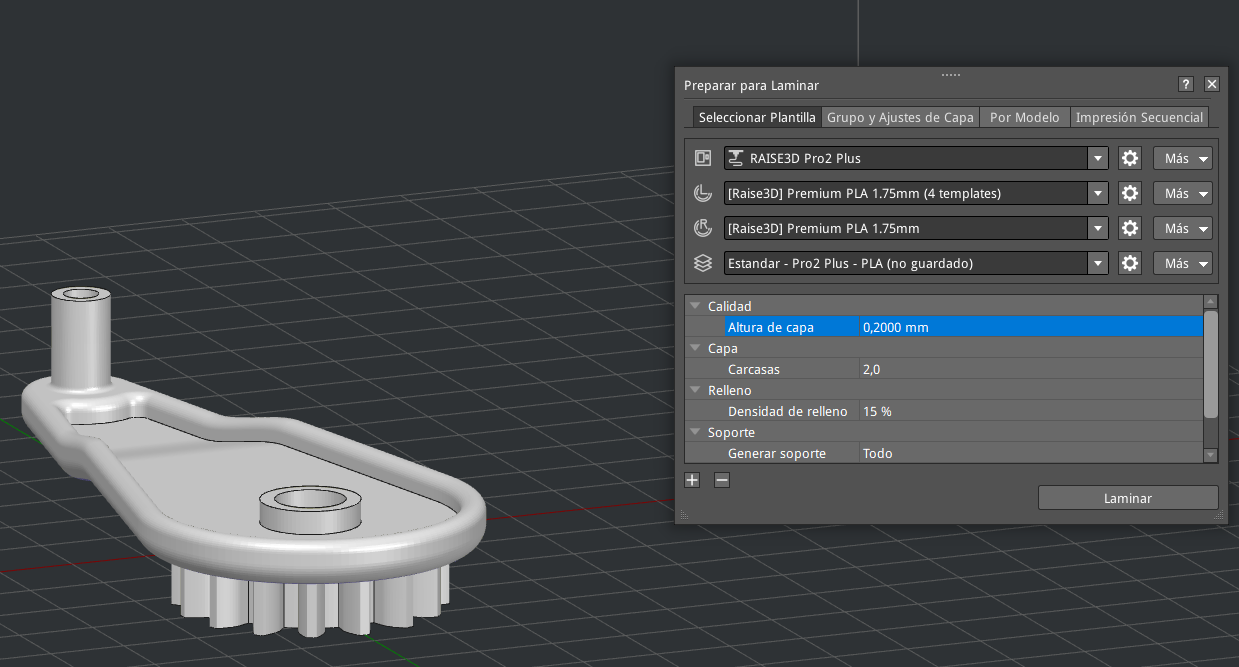Open help with the question mark icon
The width and height of the screenshot is (1239, 667).
click(1186, 85)
